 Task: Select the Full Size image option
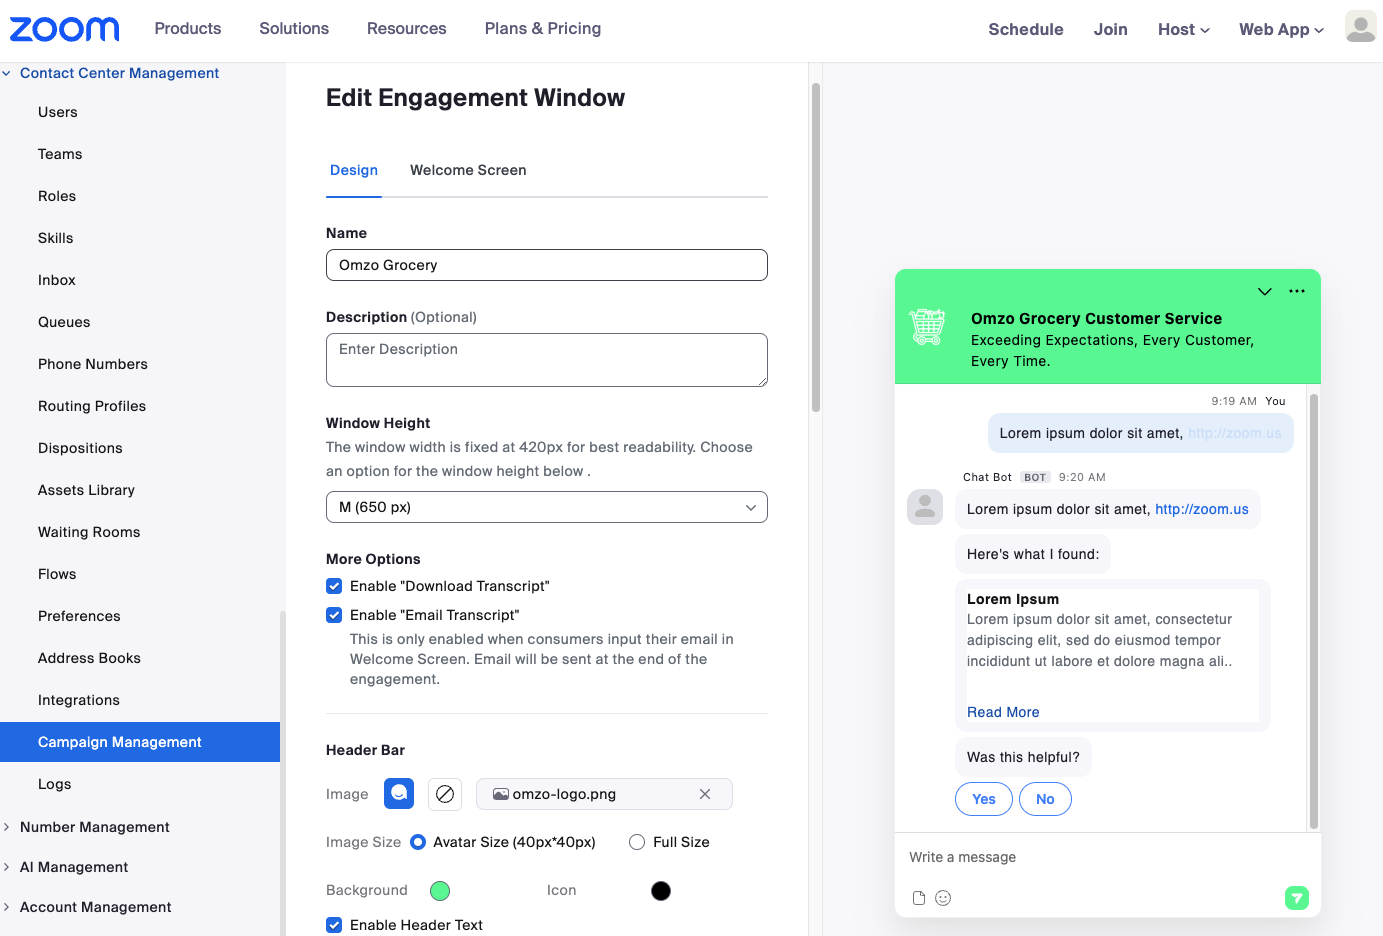tap(637, 842)
